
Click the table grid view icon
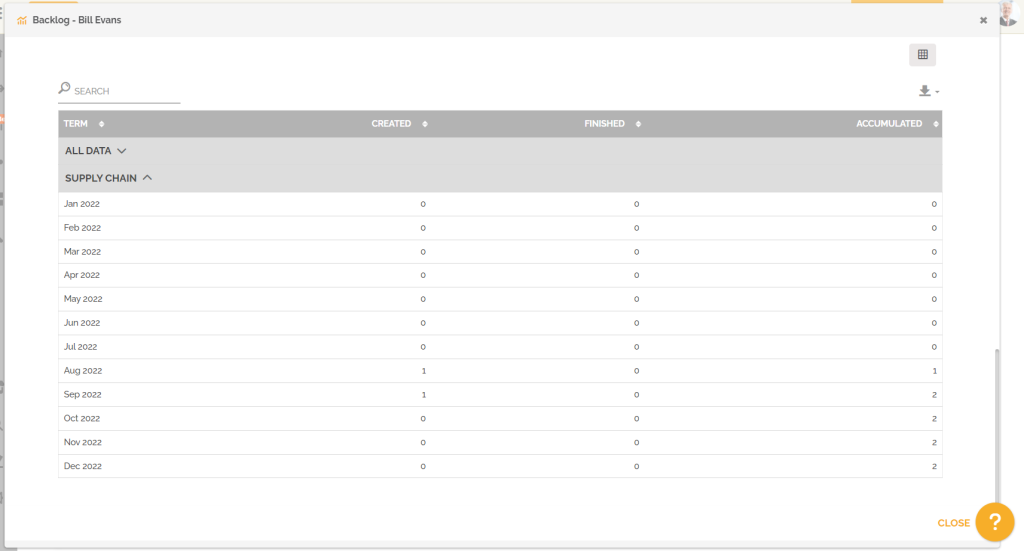[922, 55]
